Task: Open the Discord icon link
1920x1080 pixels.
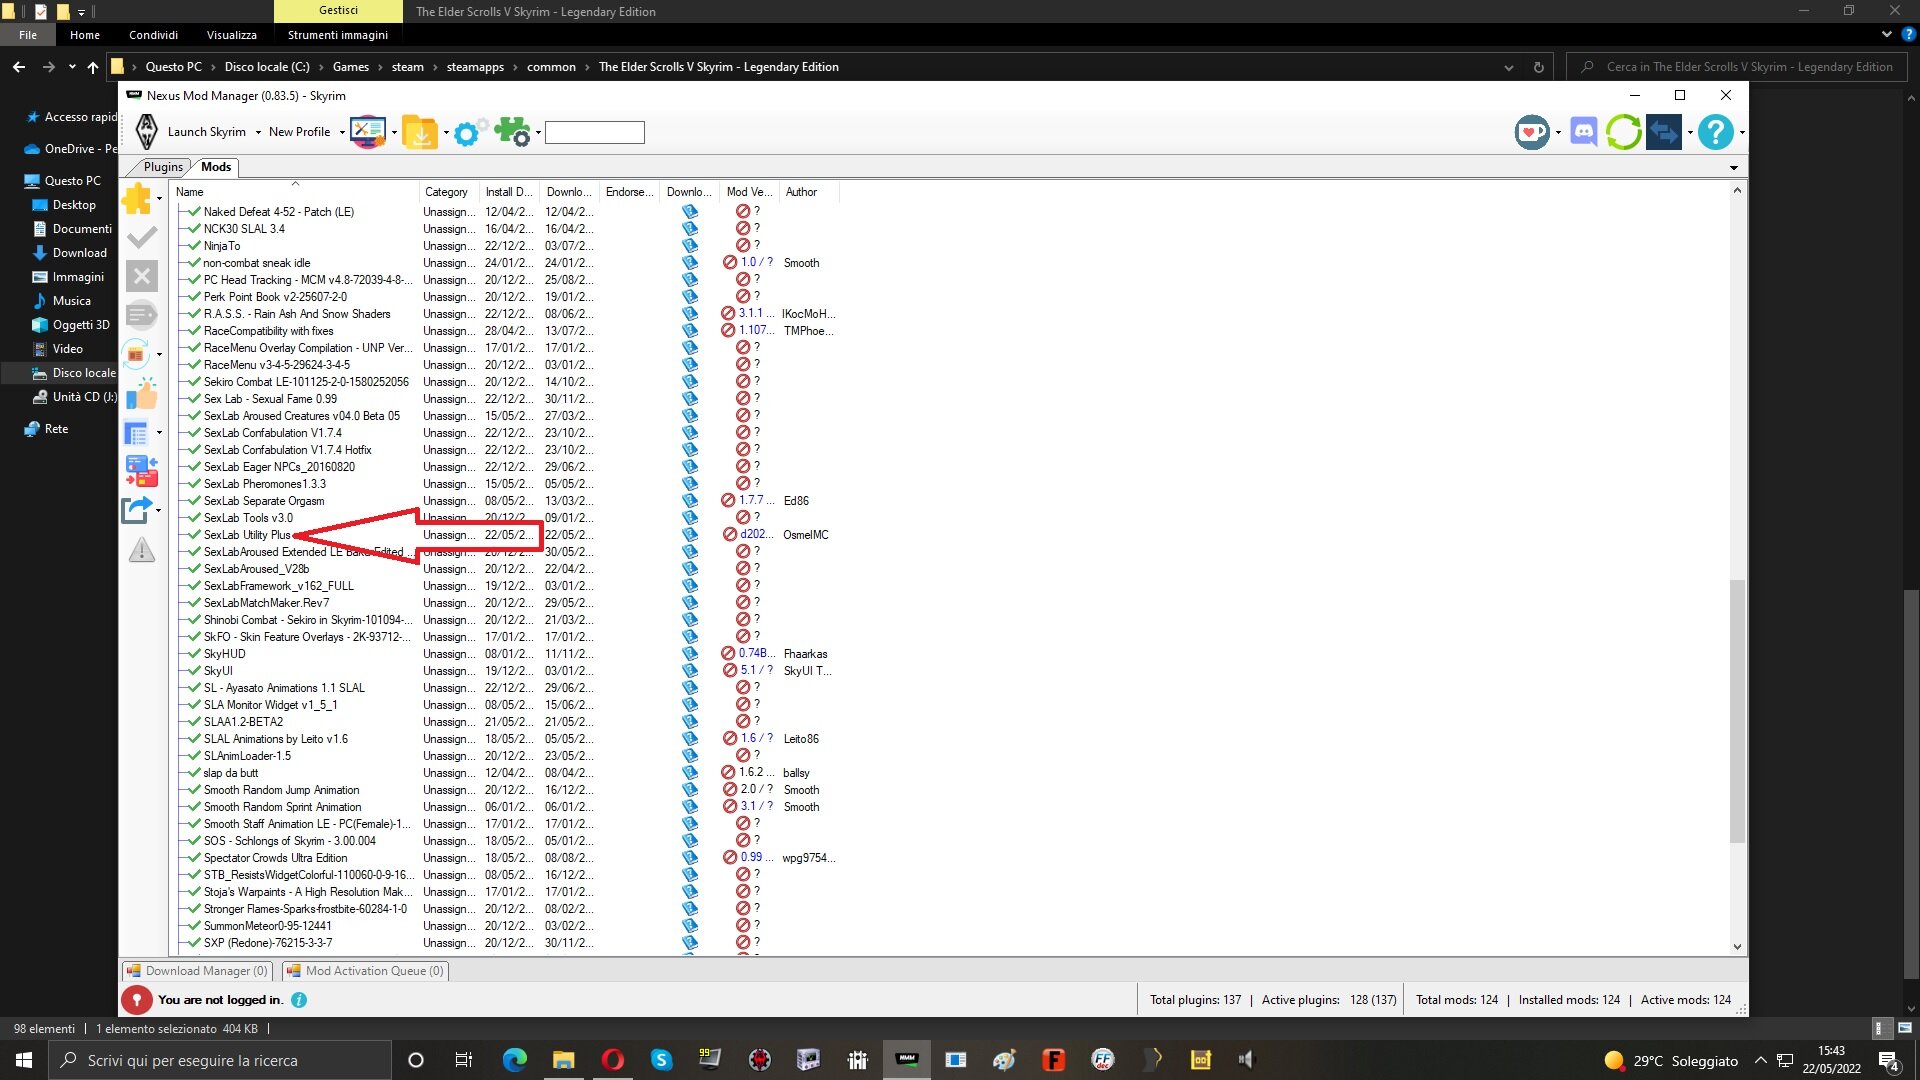Action: coord(1584,132)
